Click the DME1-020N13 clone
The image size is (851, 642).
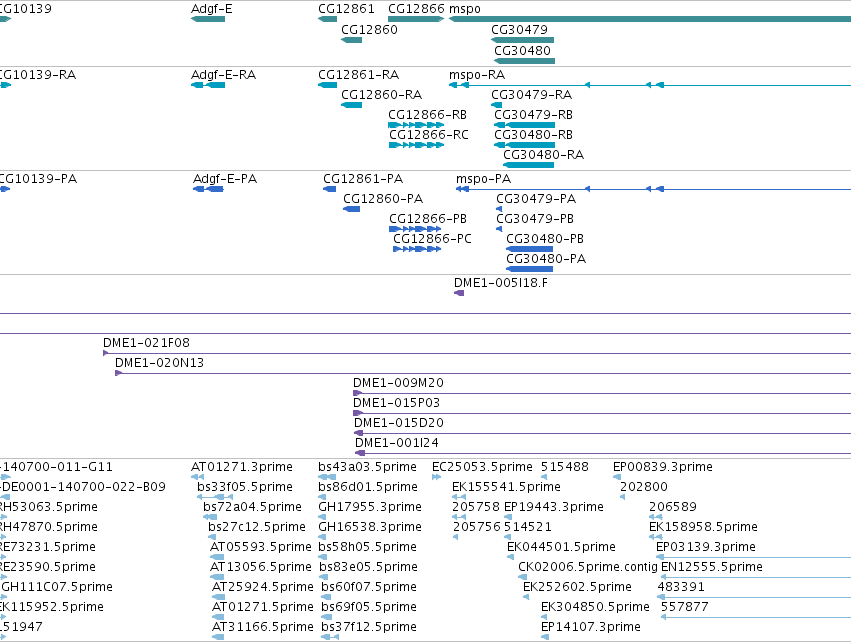coord(483,374)
